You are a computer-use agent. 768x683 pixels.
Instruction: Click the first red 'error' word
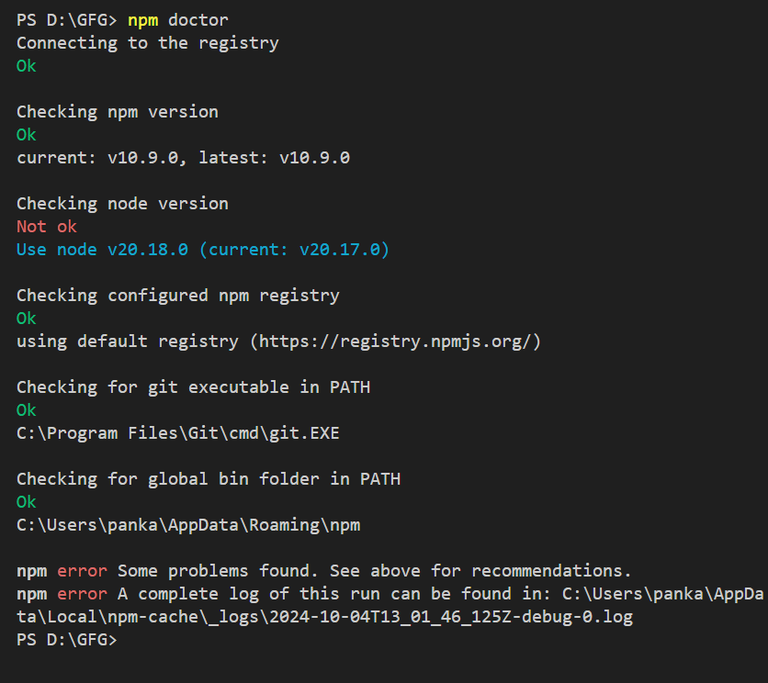[82, 571]
